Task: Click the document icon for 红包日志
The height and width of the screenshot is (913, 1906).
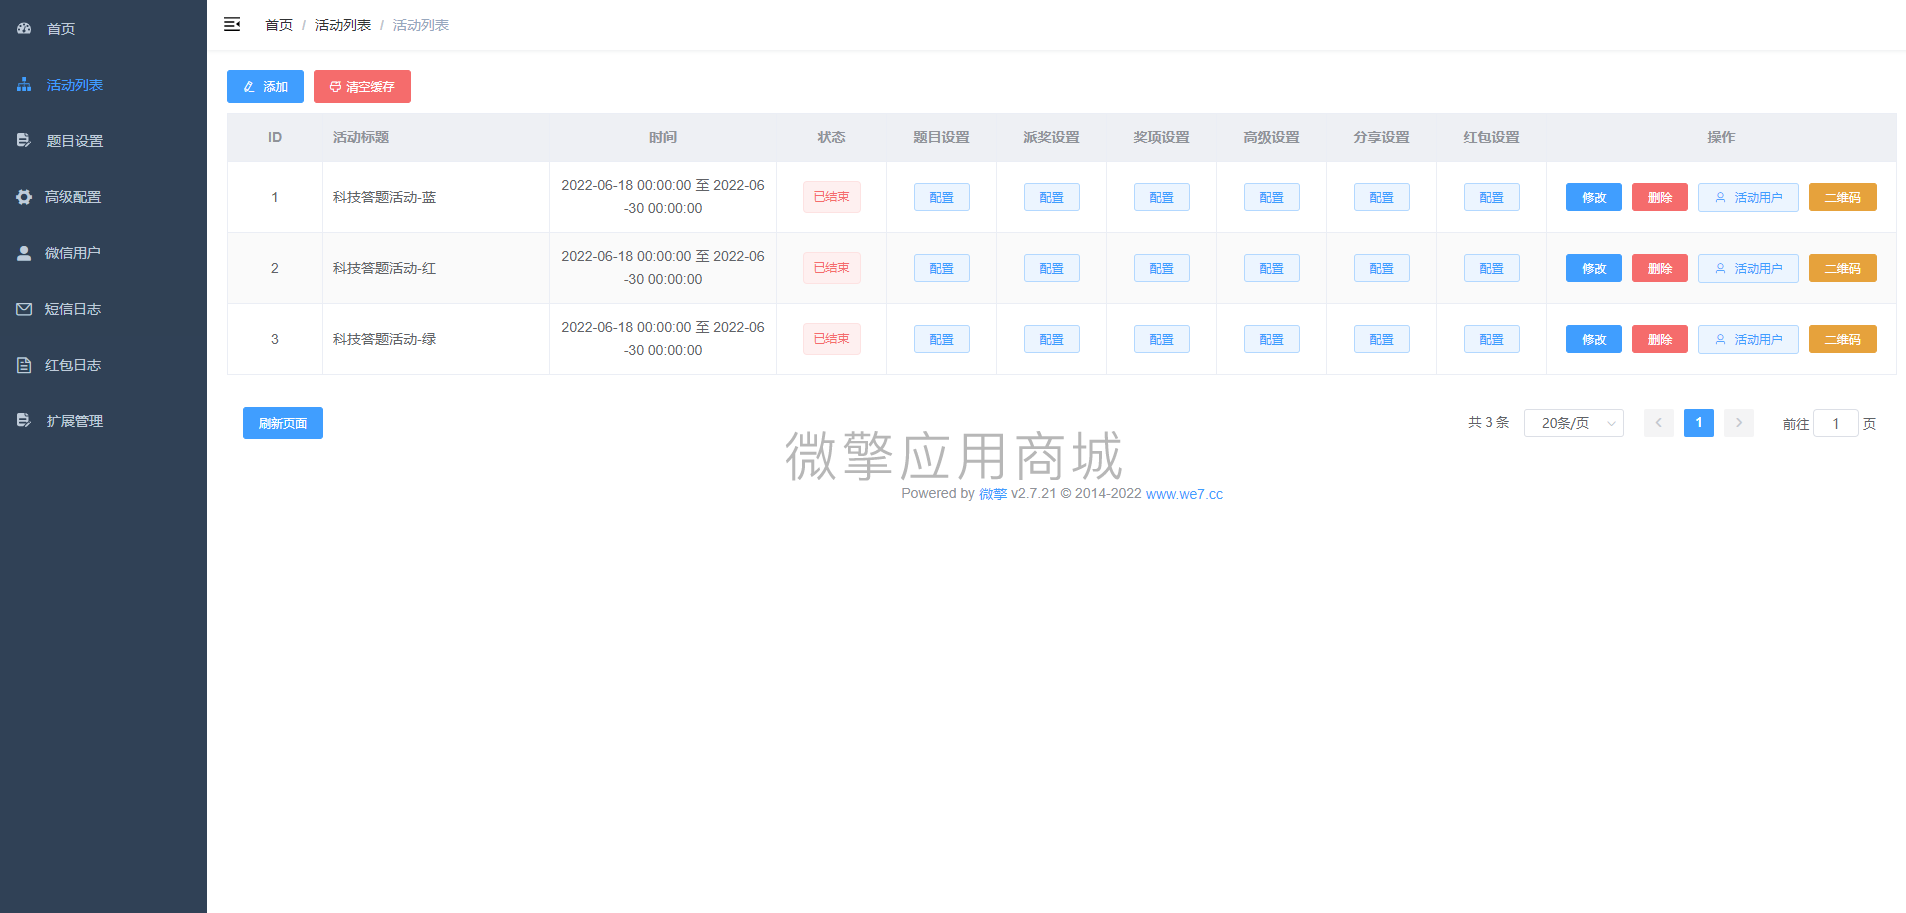Action: (24, 365)
